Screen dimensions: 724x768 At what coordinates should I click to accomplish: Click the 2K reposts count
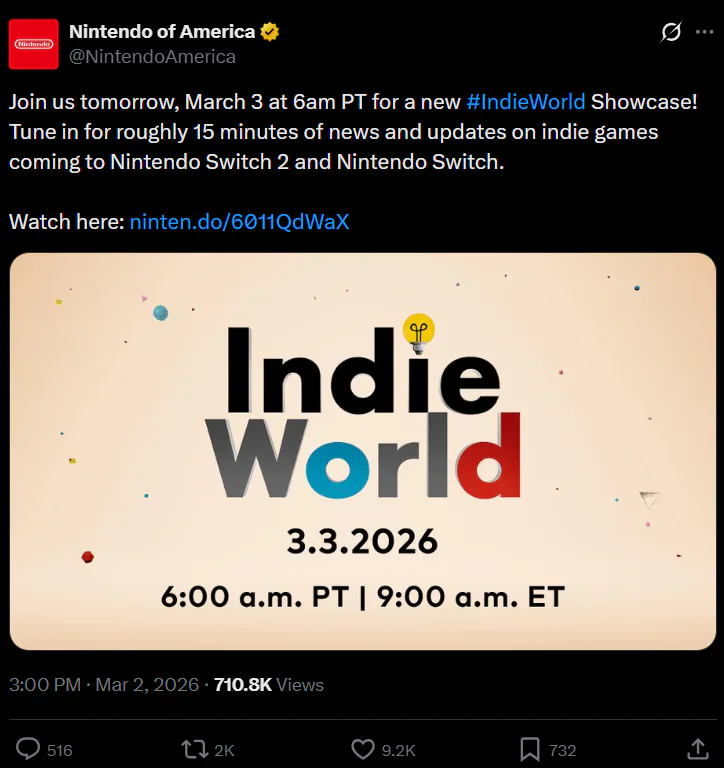point(223,750)
